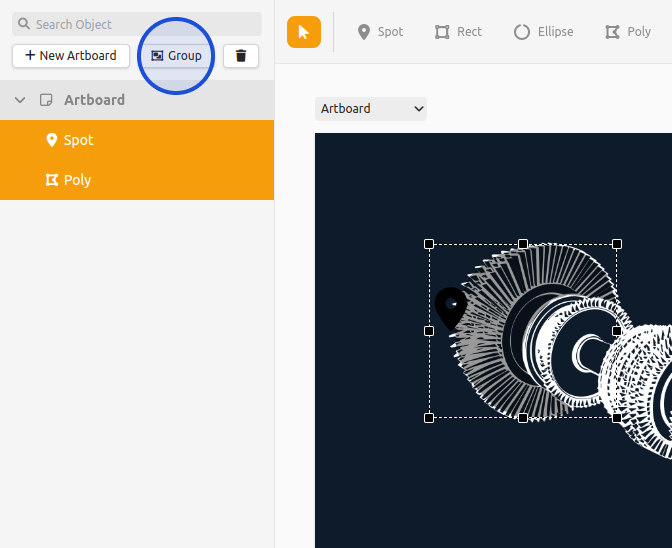Click the right-middle selection handle
The image size is (672, 548).
pyautogui.click(x=617, y=331)
